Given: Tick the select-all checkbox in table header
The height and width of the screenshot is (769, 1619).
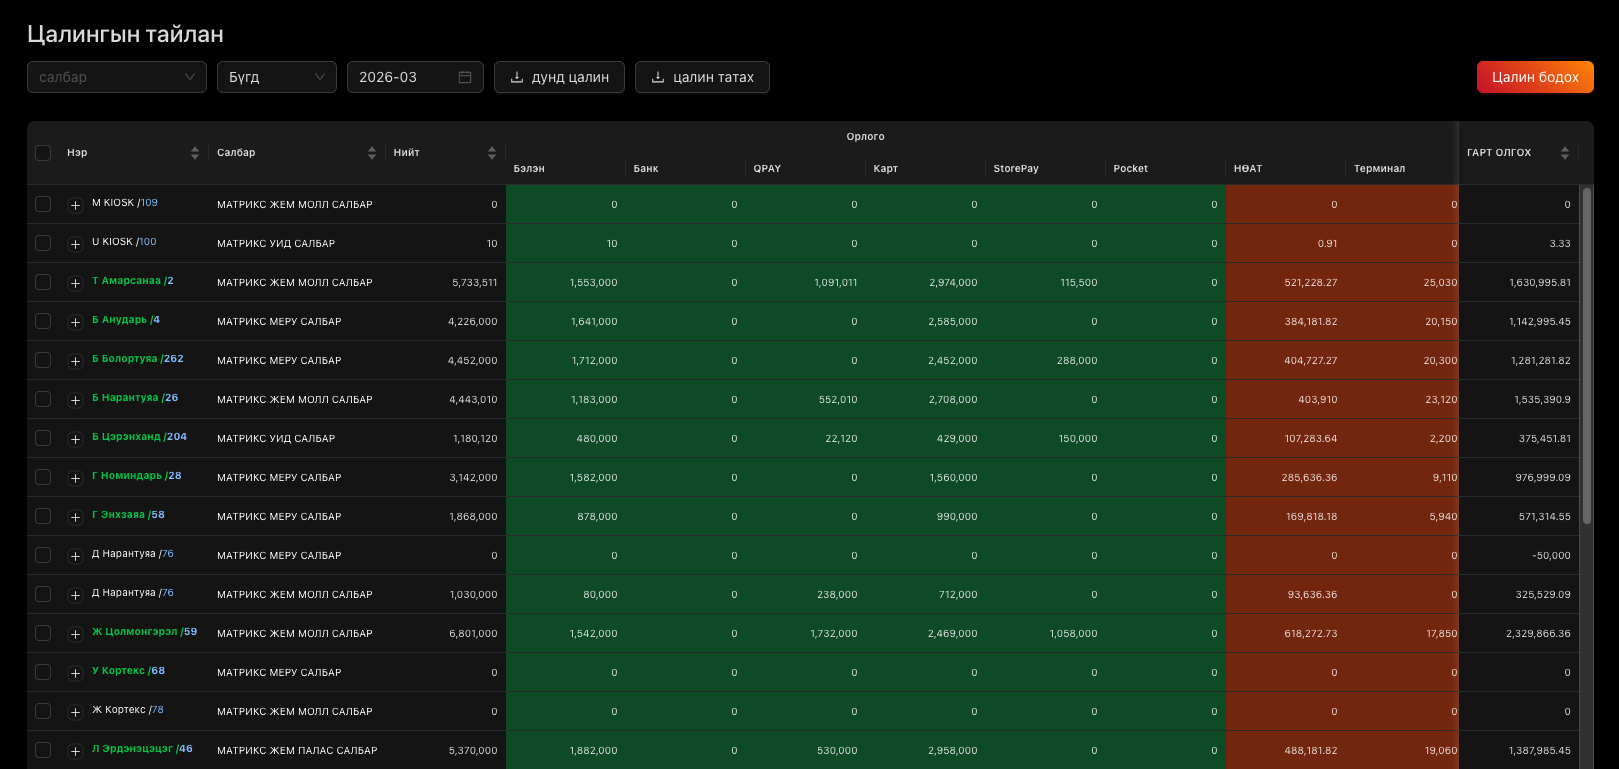Looking at the screenshot, I should tap(43, 153).
